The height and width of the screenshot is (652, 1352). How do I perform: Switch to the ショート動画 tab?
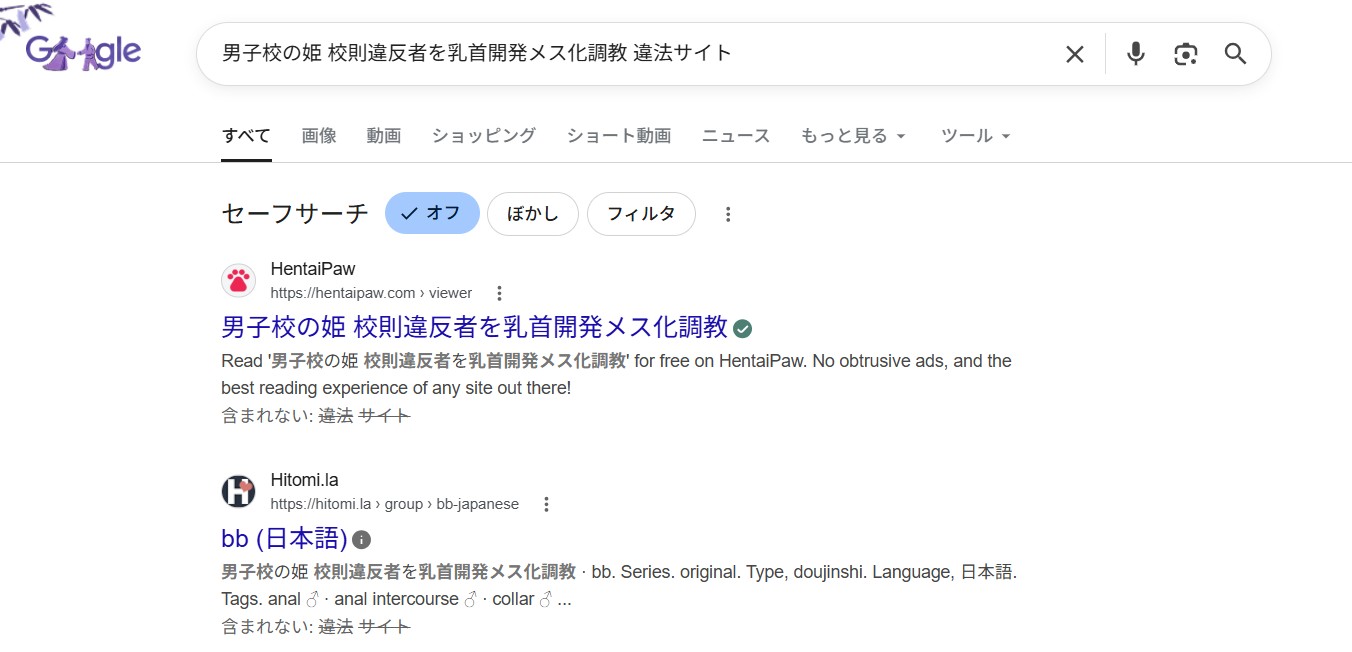619,136
